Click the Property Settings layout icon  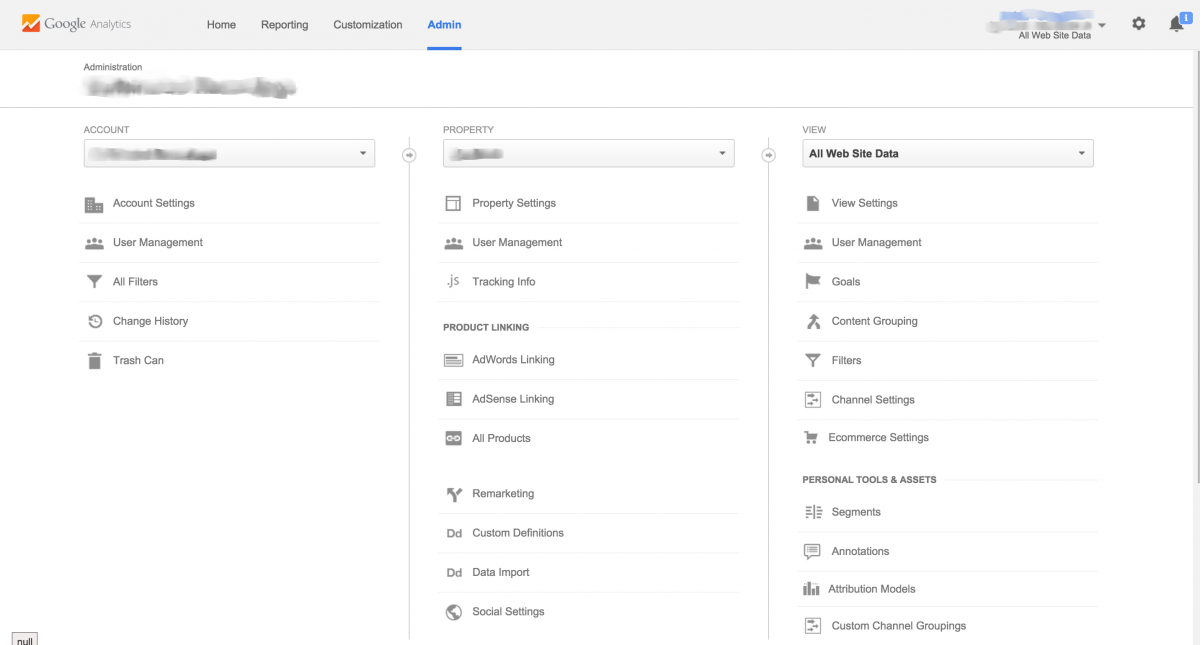[x=453, y=203]
